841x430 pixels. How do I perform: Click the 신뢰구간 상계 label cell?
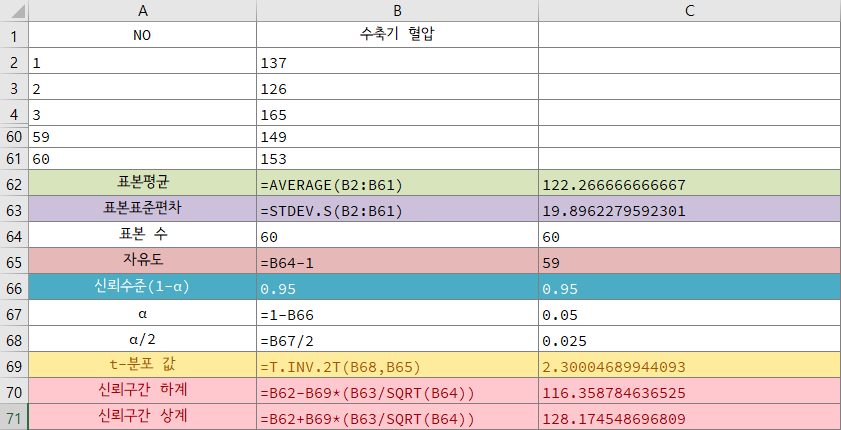pos(143,417)
